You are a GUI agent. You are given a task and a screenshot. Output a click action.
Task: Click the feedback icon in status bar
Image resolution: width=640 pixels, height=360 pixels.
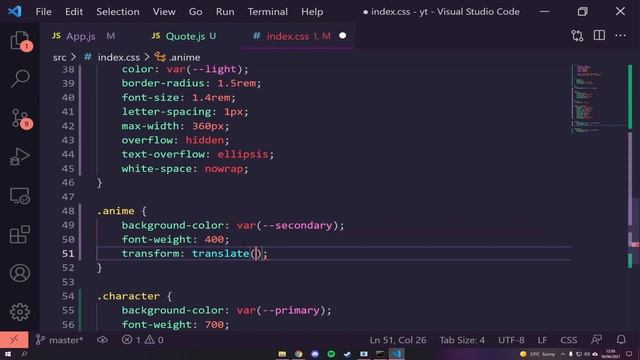click(596, 340)
